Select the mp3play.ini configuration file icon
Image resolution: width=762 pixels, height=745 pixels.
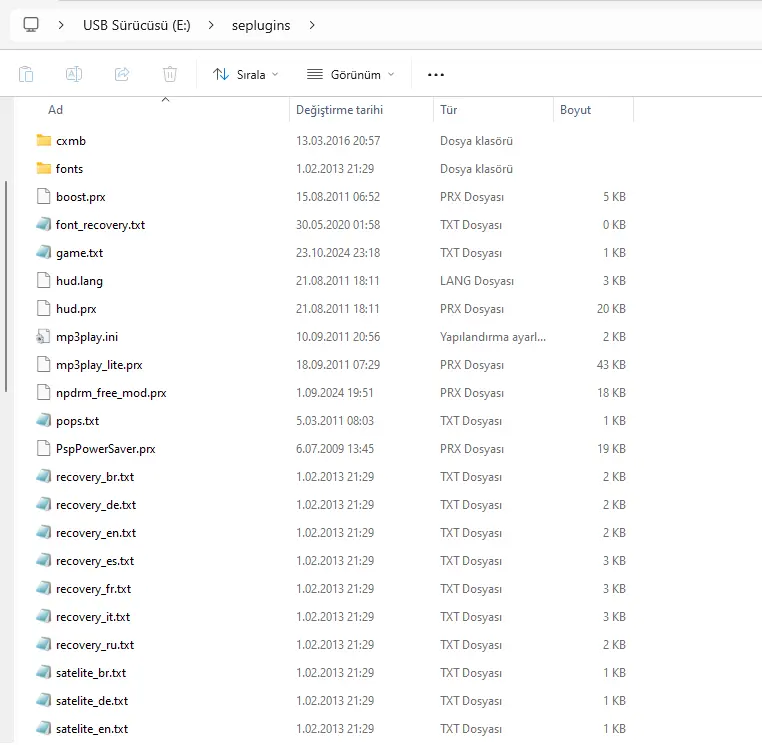(43, 337)
